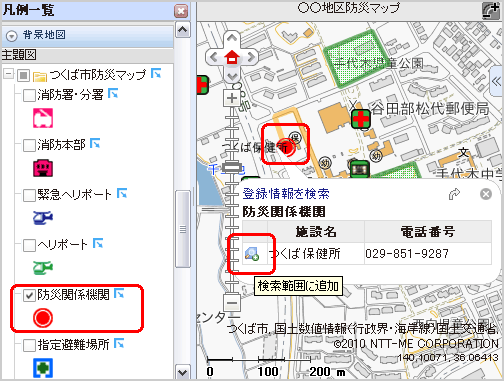Click the 検索範囲に追加 magnifier icon
Image resolution: width=504 pixels, height=381 pixels.
pos(252,254)
